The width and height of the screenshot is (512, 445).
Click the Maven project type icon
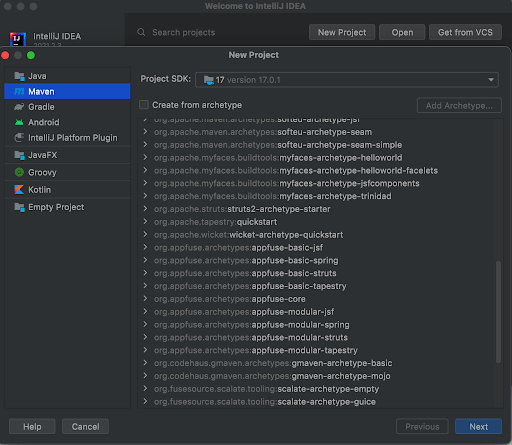19,91
